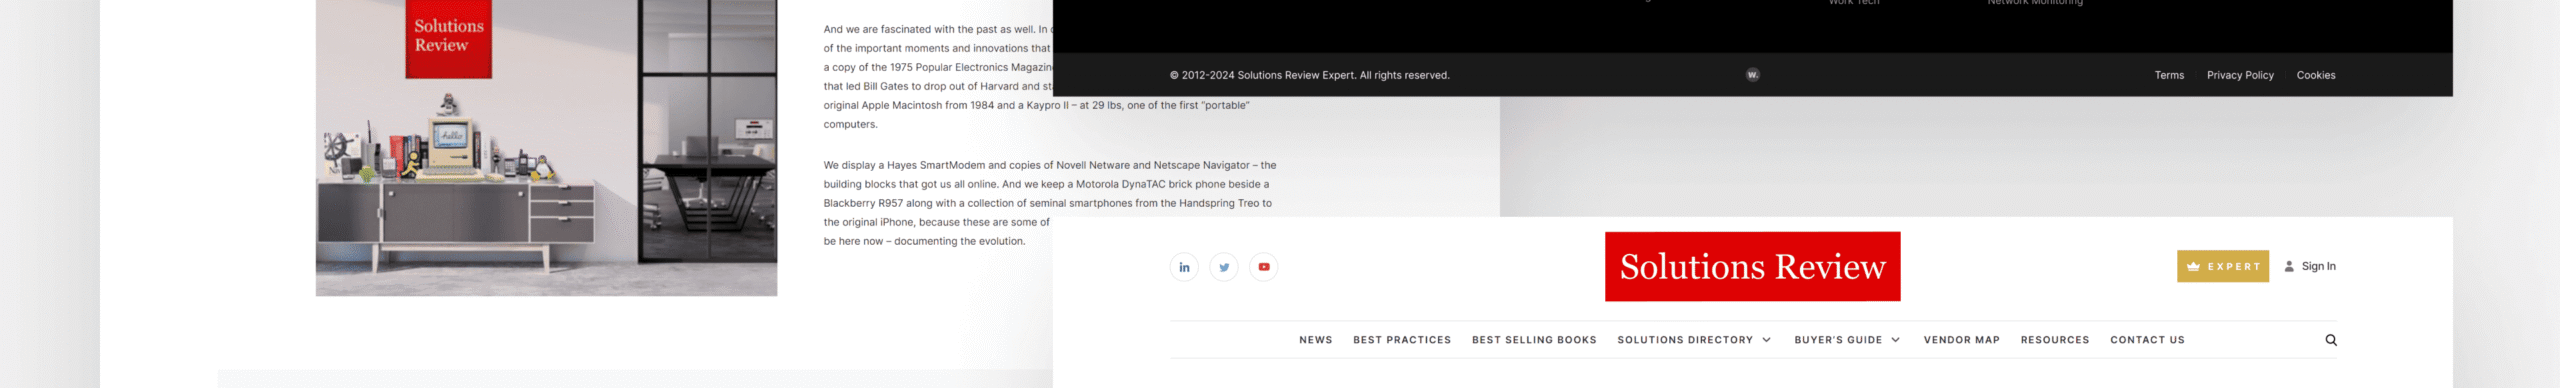Screen dimensions: 2560x388
Task: Open the LinkedIn social icon
Action: point(1184,267)
